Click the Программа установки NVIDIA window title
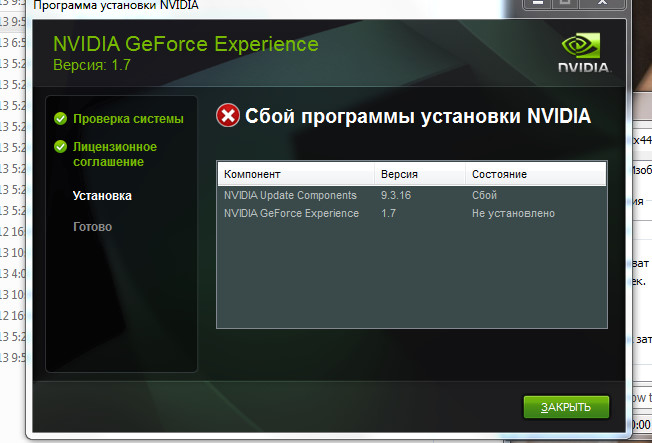This screenshot has width=652, height=443. pos(116,5)
